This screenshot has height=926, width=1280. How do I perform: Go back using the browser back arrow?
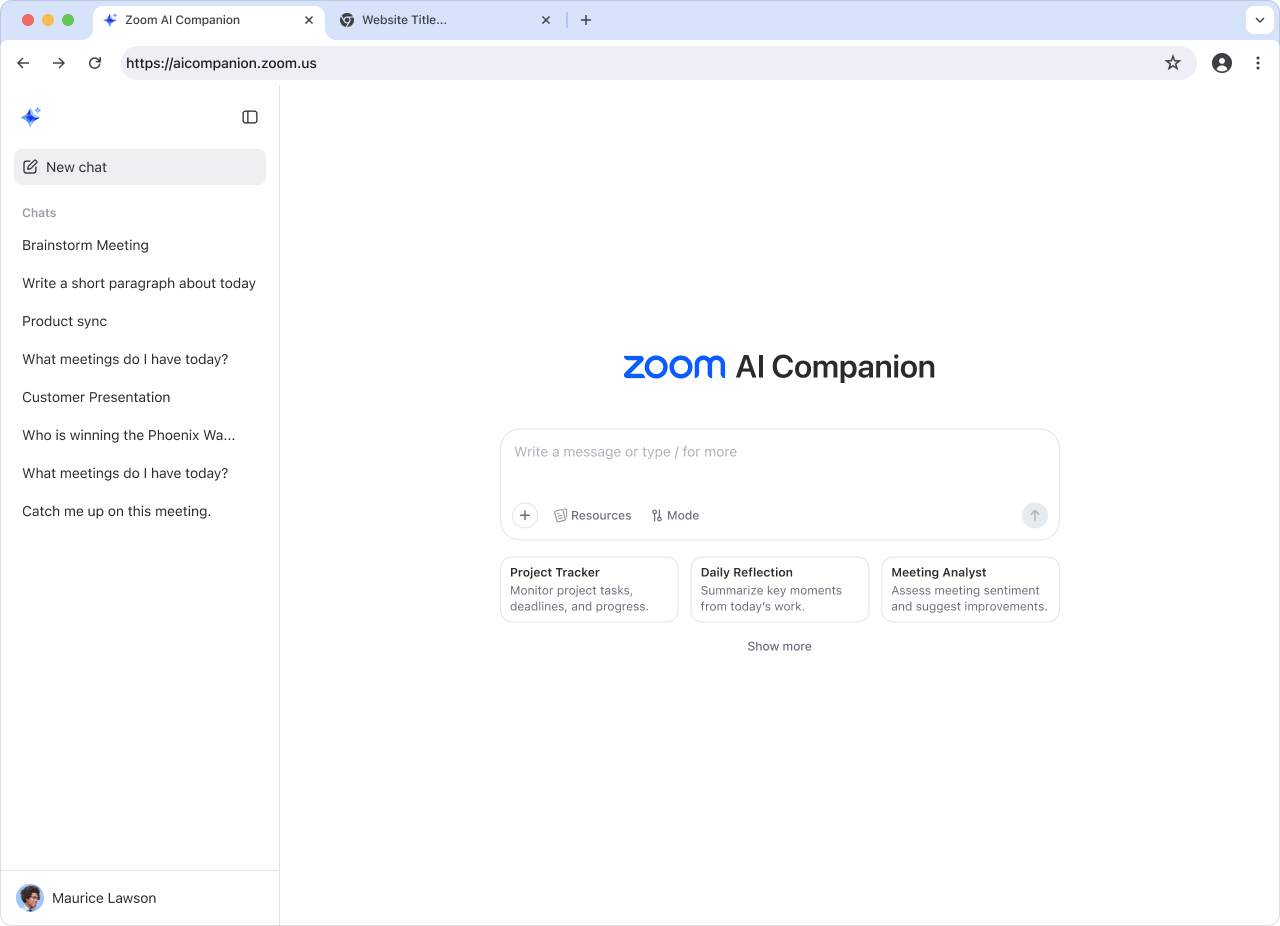pyautogui.click(x=23, y=62)
